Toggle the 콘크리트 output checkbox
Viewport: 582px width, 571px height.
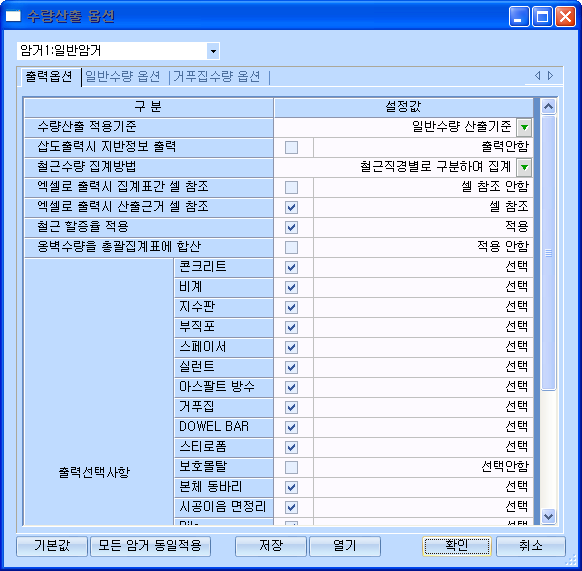(x=291, y=267)
